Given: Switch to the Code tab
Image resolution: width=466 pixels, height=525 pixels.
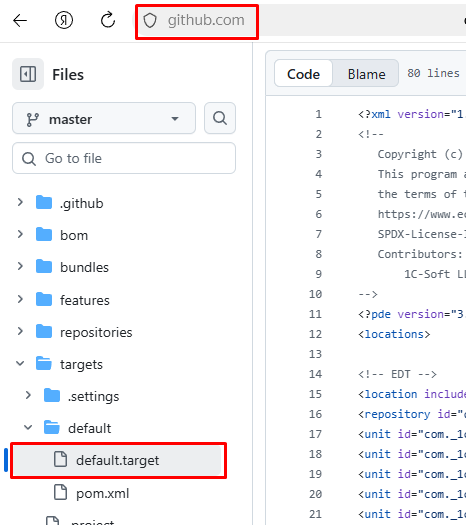Looking at the screenshot, I should click(303, 74).
